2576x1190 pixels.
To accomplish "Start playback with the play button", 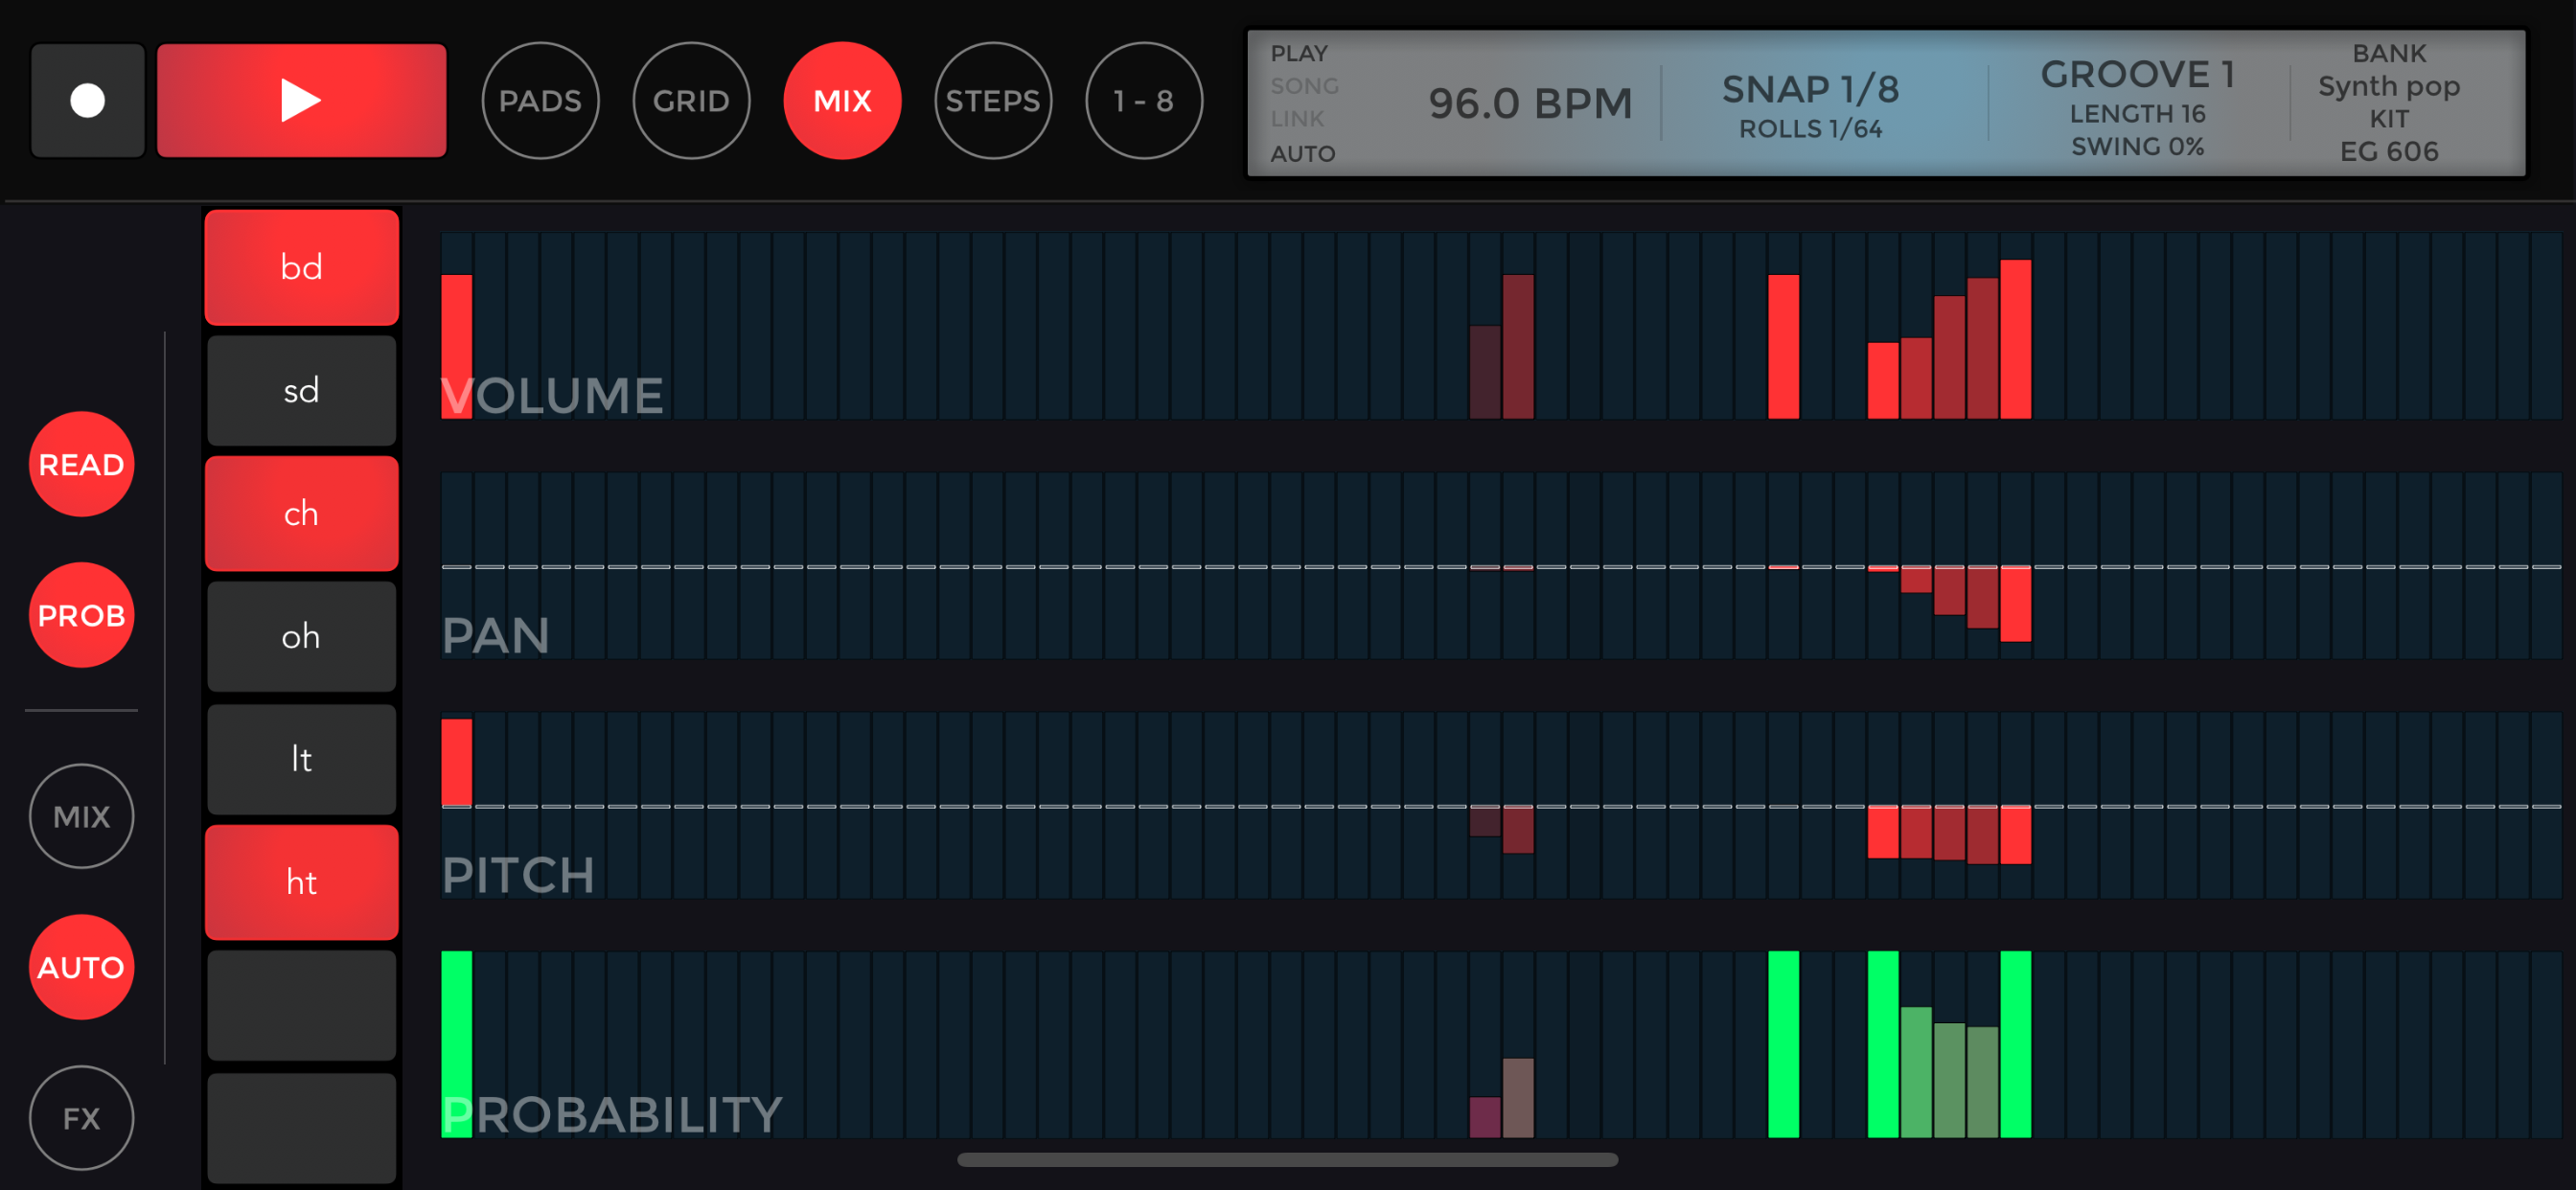I will point(301,100).
